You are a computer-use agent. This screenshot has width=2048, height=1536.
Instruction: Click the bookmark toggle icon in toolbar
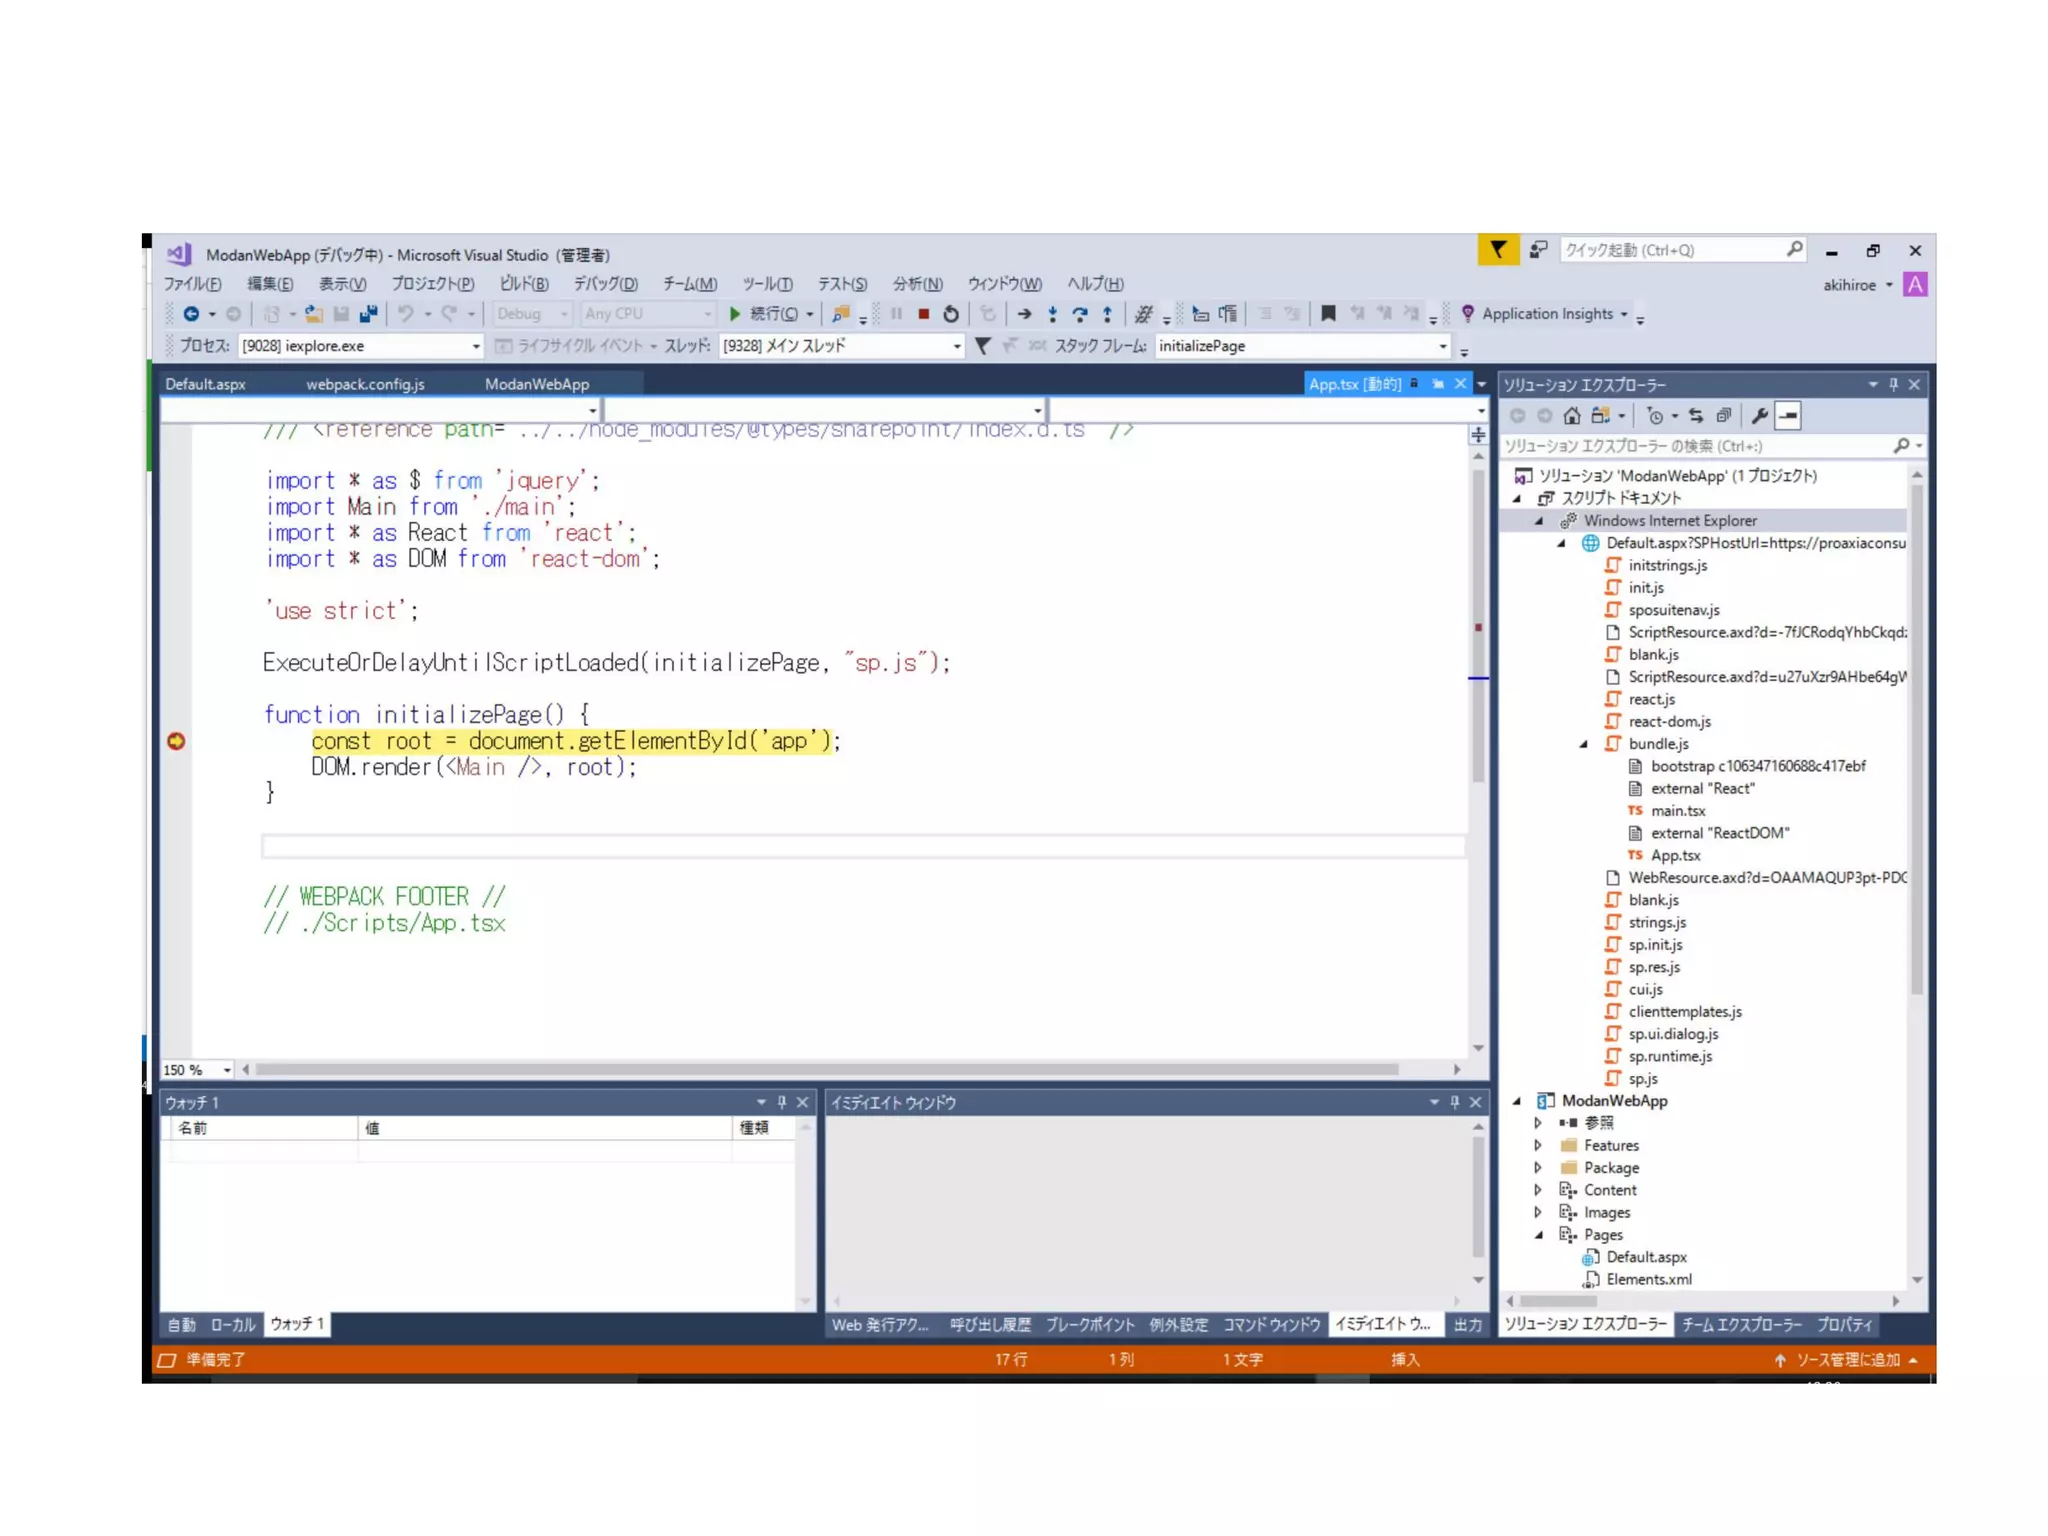[1328, 314]
